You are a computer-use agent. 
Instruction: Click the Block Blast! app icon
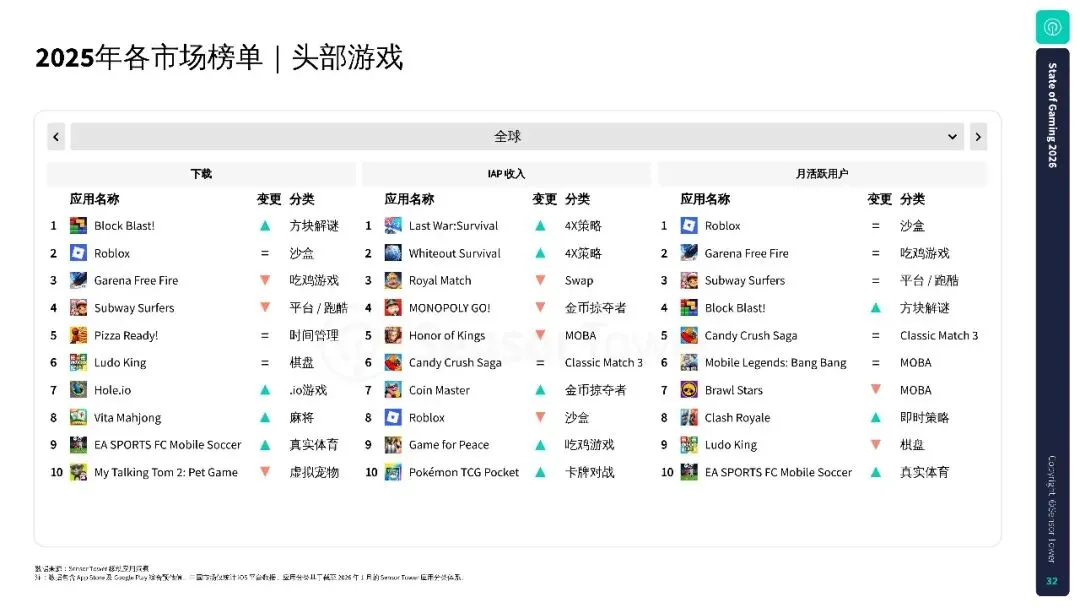click(x=77, y=225)
